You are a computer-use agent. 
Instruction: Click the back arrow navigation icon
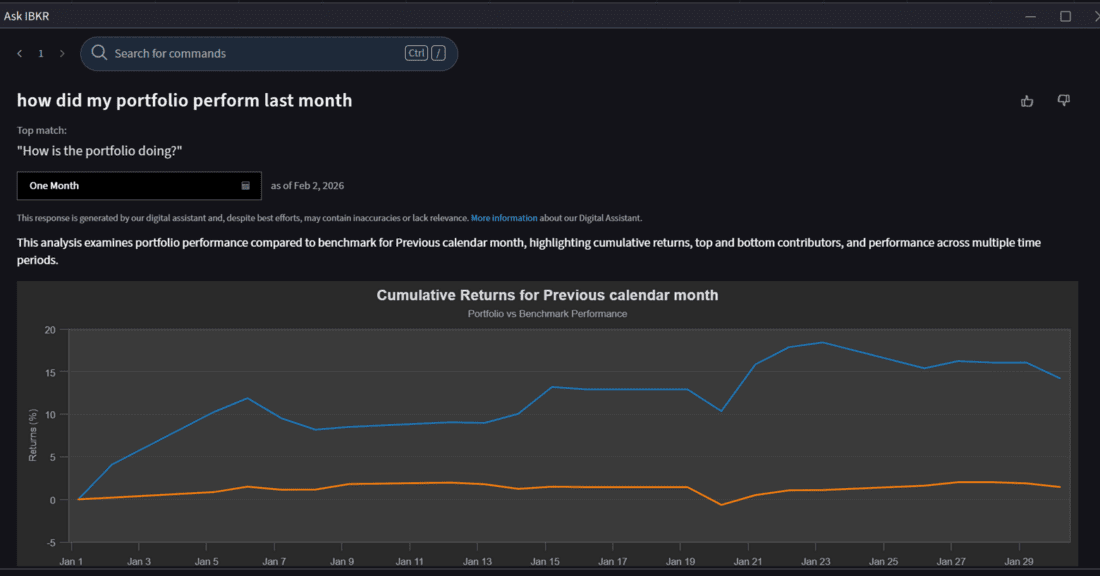[19, 54]
